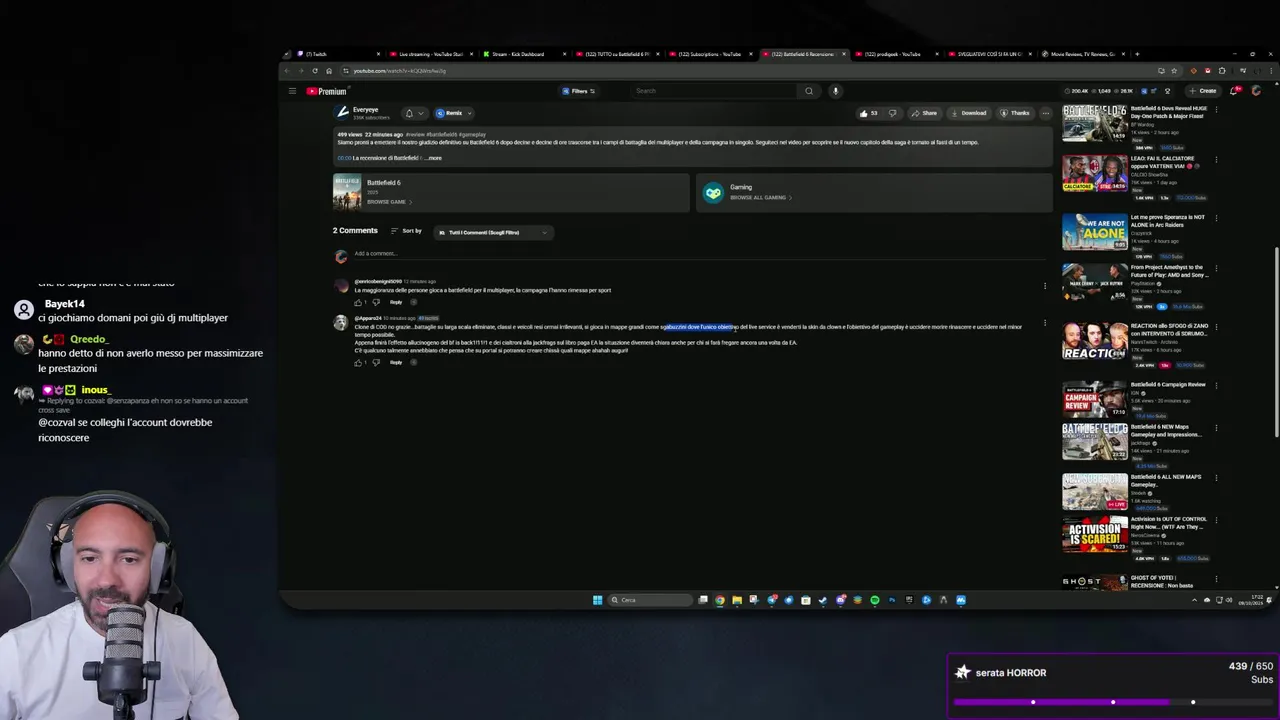Click the Create button
This screenshot has width=1280, height=720.
[x=1204, y=91]
